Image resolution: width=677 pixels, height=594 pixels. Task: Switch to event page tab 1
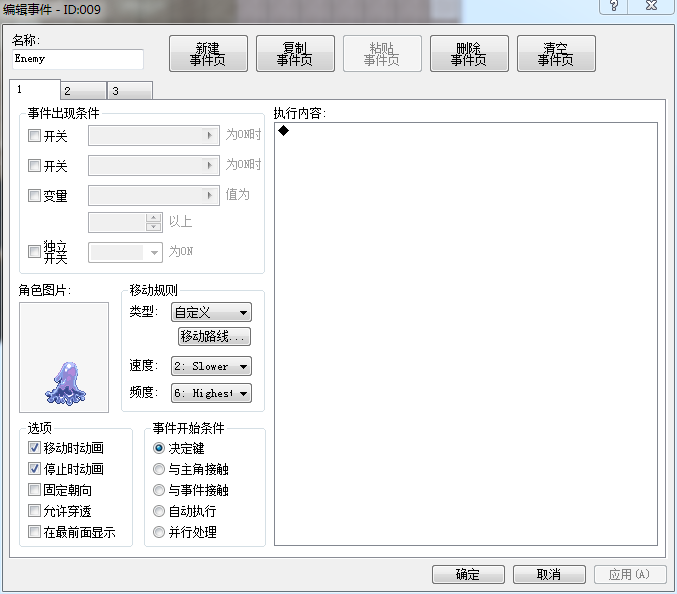tap(35, 89)
